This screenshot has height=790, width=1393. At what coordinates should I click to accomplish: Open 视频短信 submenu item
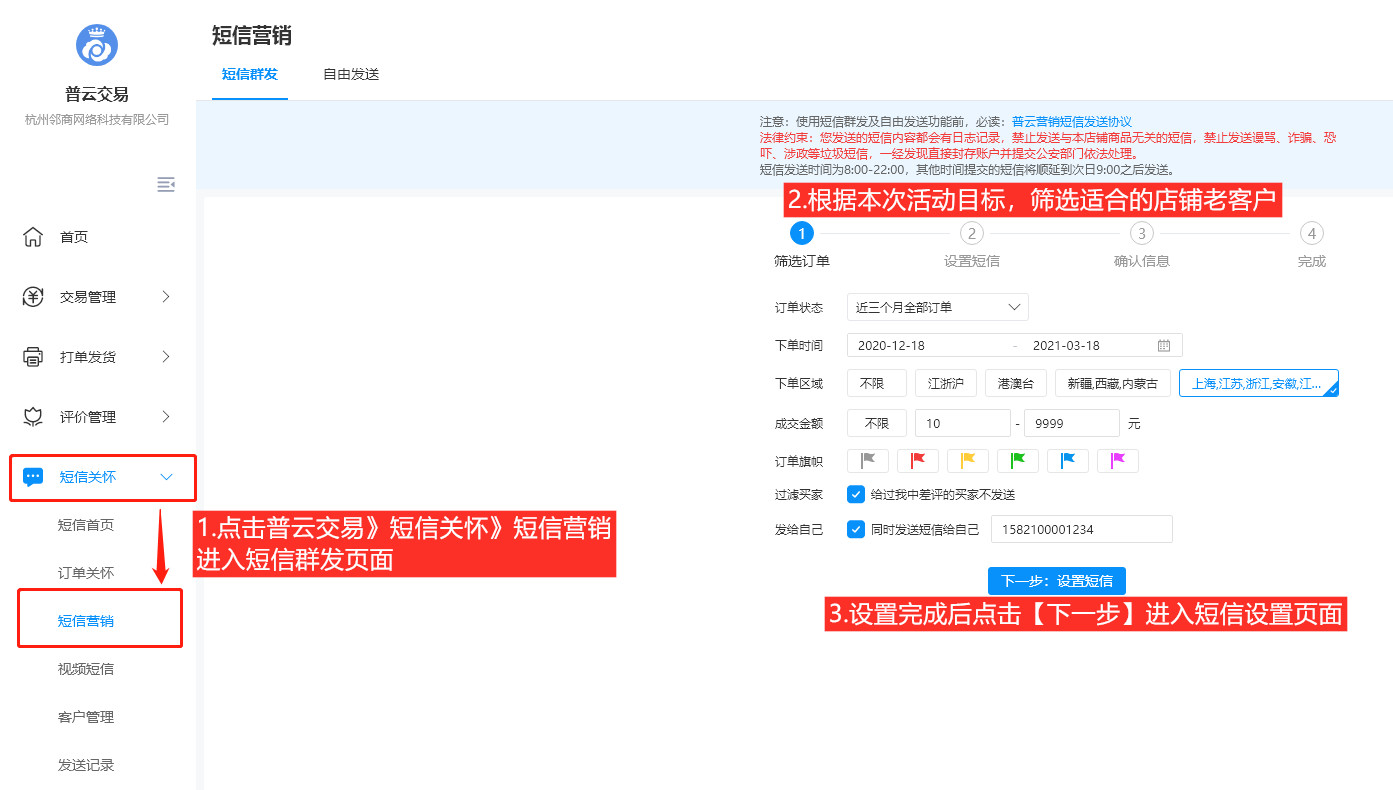pyautogui.click(x=86, y=669)
